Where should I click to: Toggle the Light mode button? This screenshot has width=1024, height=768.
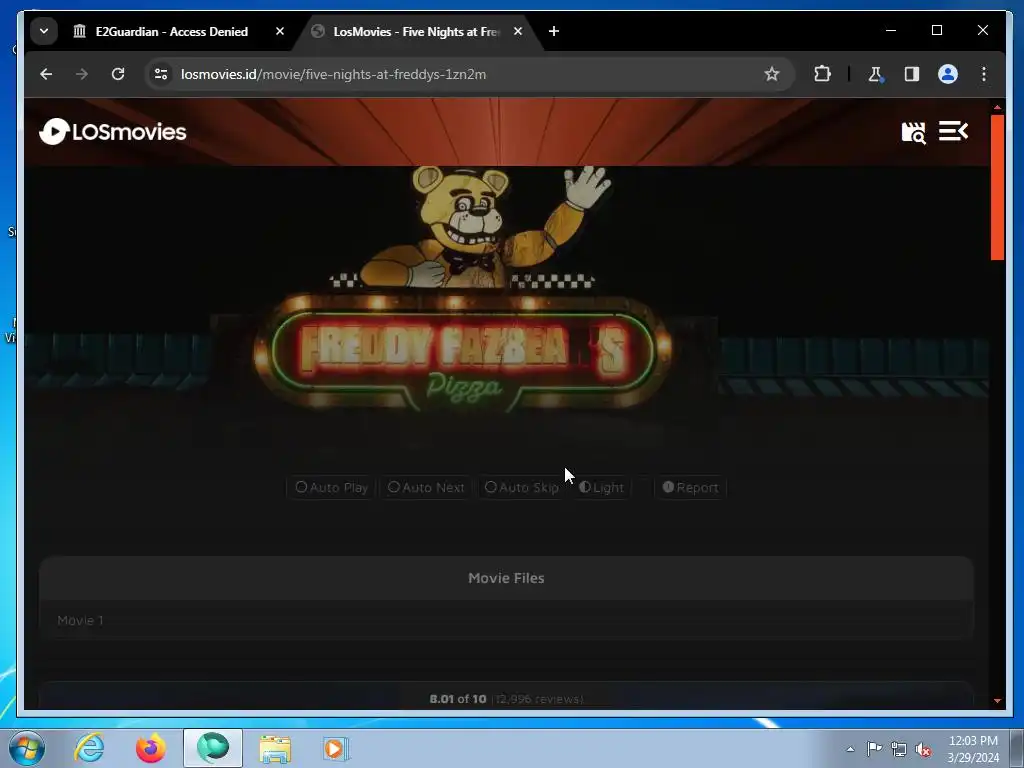pyautogui.click(x=601, y=488)
